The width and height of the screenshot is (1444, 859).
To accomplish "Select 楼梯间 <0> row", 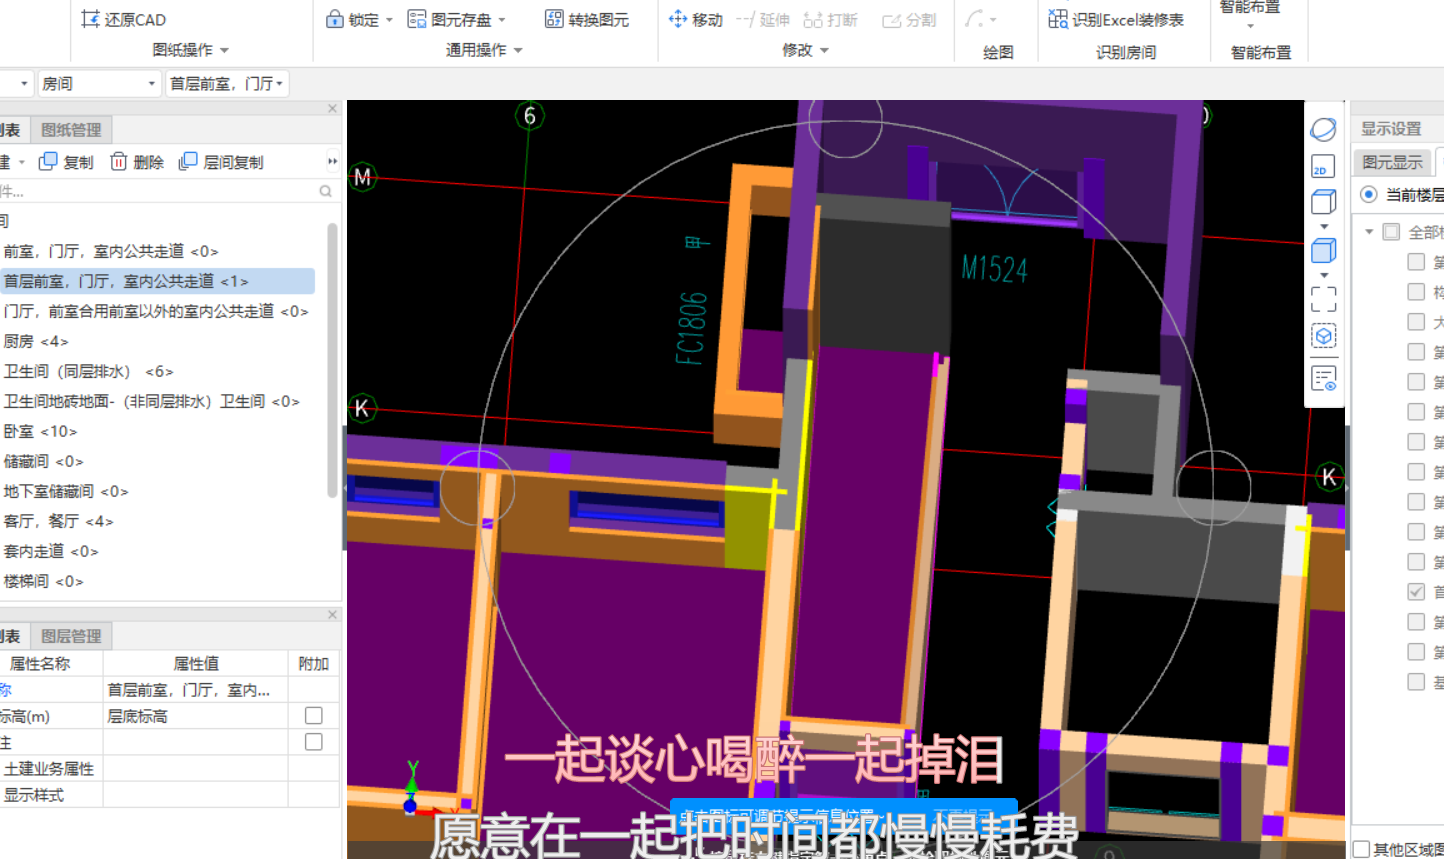I will tap(158, 581).
